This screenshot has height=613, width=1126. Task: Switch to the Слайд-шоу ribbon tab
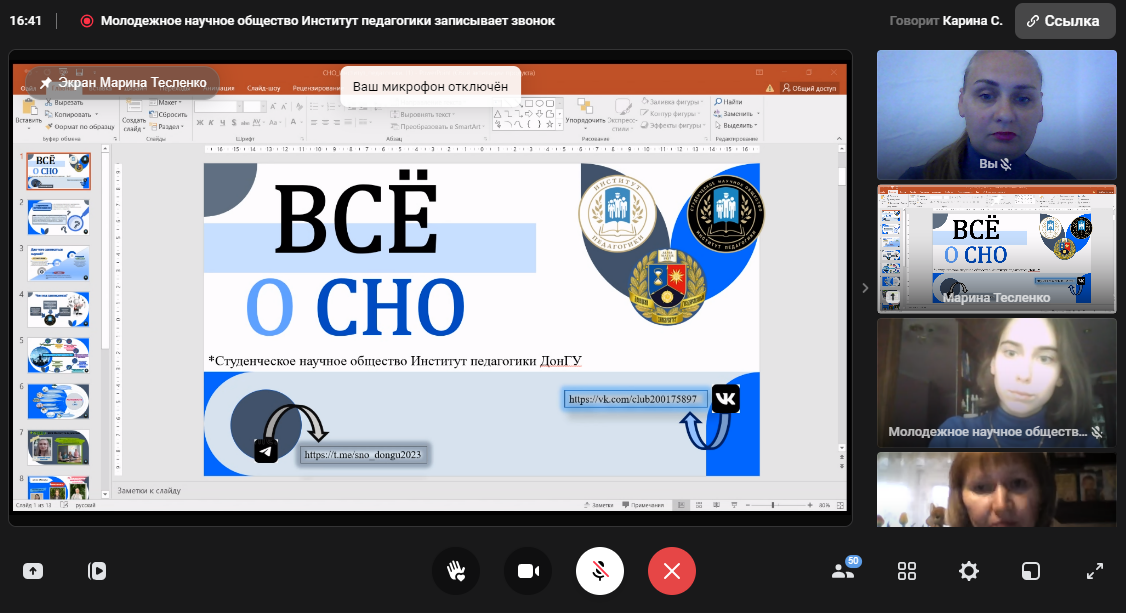pos(264,88)
